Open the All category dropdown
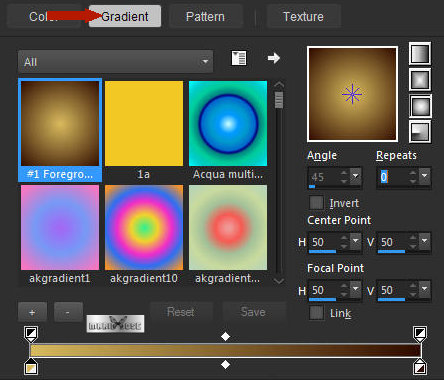Image resolution: width=444 pixels, height=380 pixels. click(x=115, y=62)
